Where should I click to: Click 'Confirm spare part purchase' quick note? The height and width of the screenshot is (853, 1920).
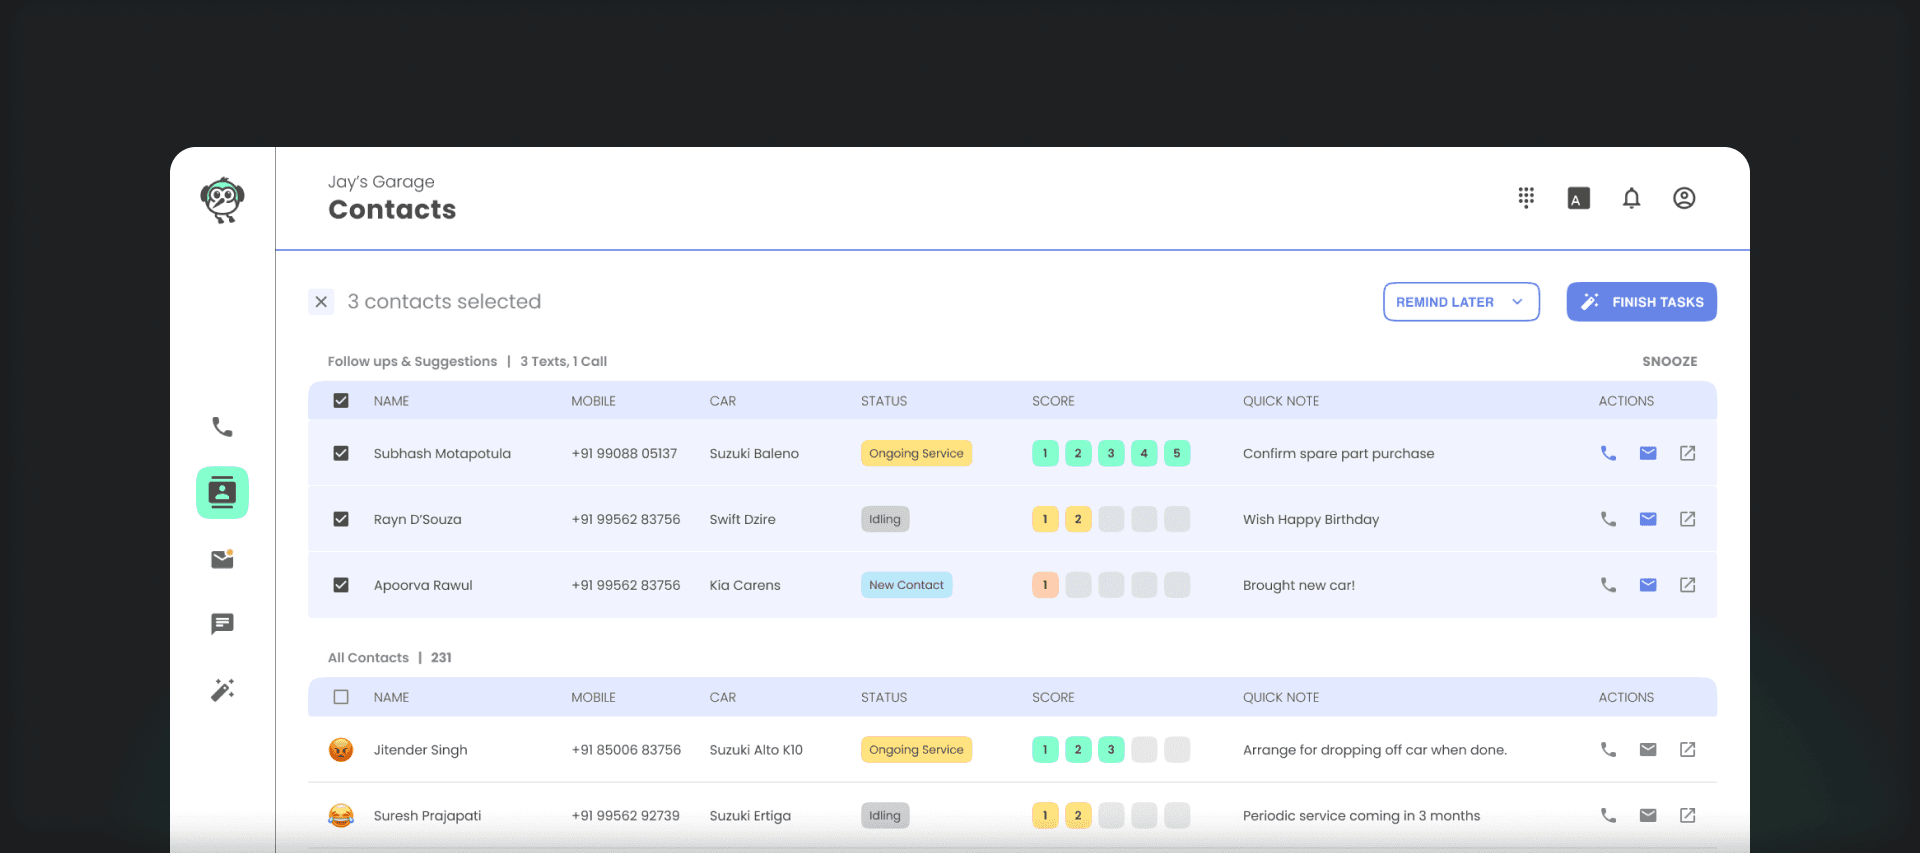point(1338,453)
